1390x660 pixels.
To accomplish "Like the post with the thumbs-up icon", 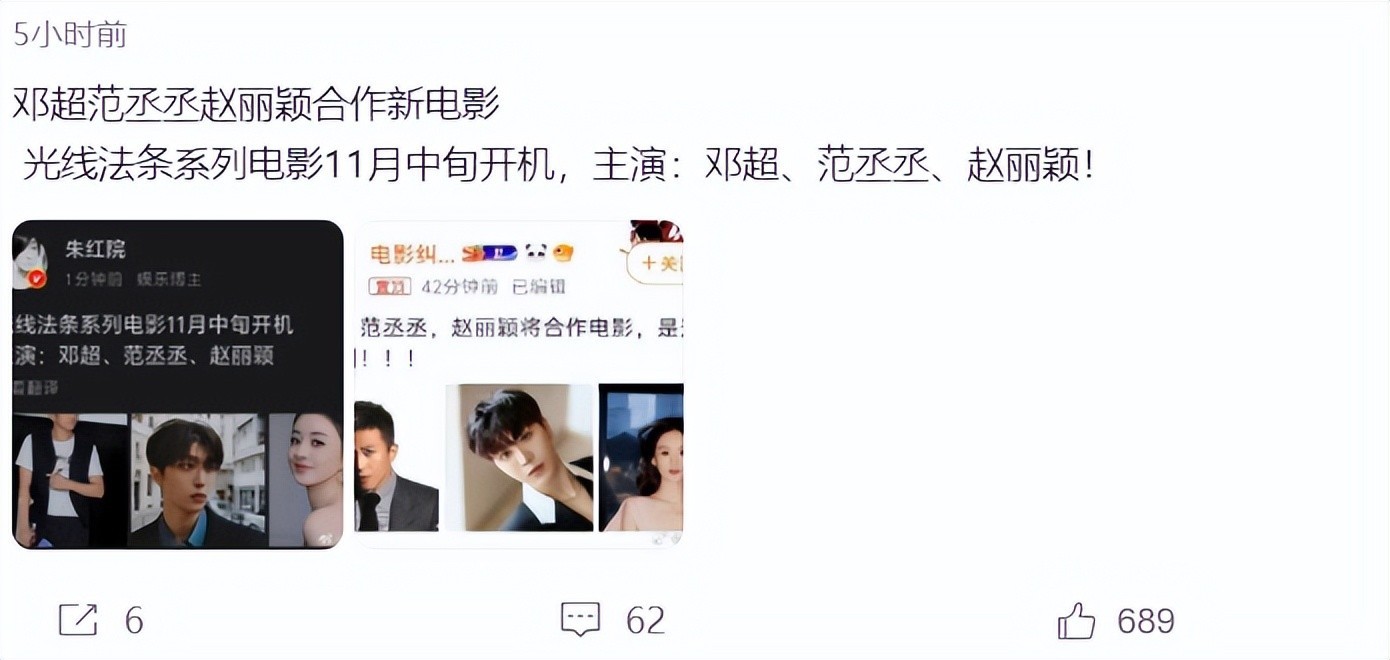I will (1076, 621).
